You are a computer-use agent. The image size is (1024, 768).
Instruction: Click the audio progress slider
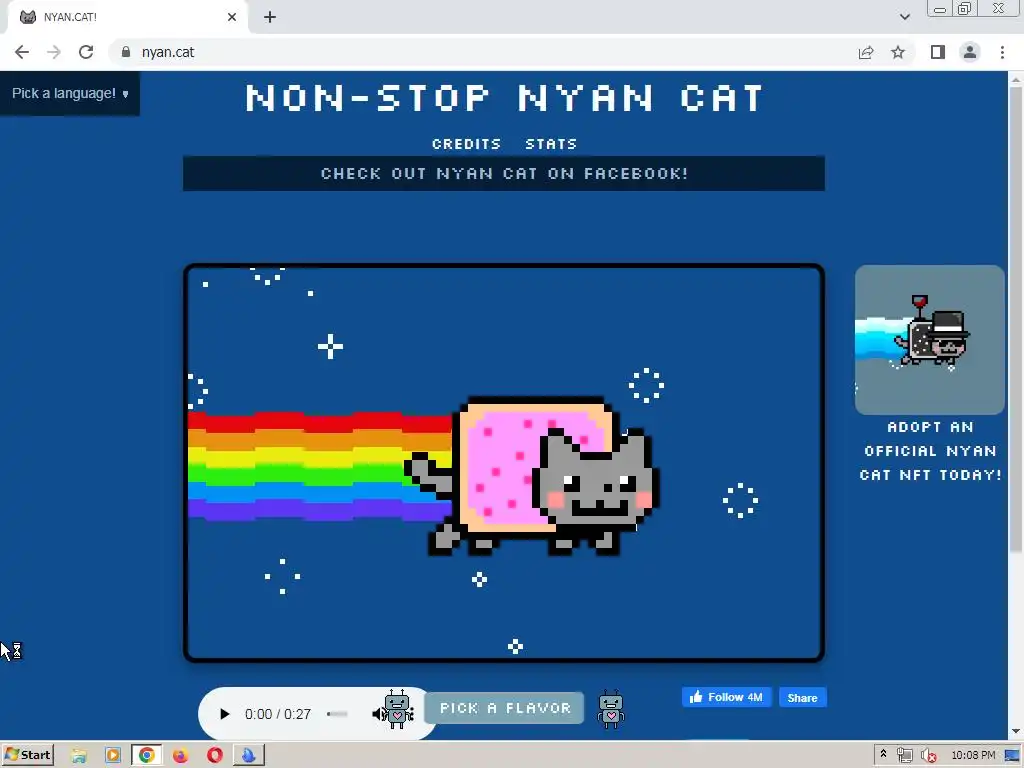pyautogui.click(x=337, y=714)
